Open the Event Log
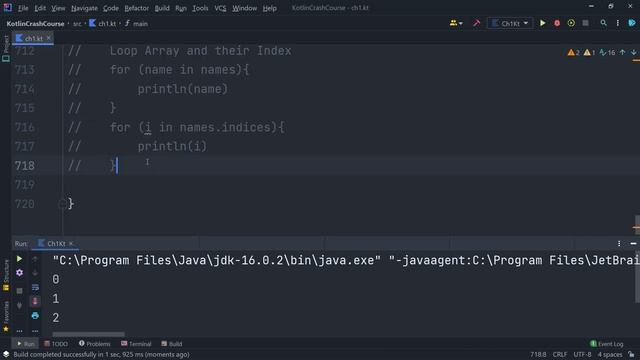This screenshot has width=640, height=360. (x=607, y=344)
